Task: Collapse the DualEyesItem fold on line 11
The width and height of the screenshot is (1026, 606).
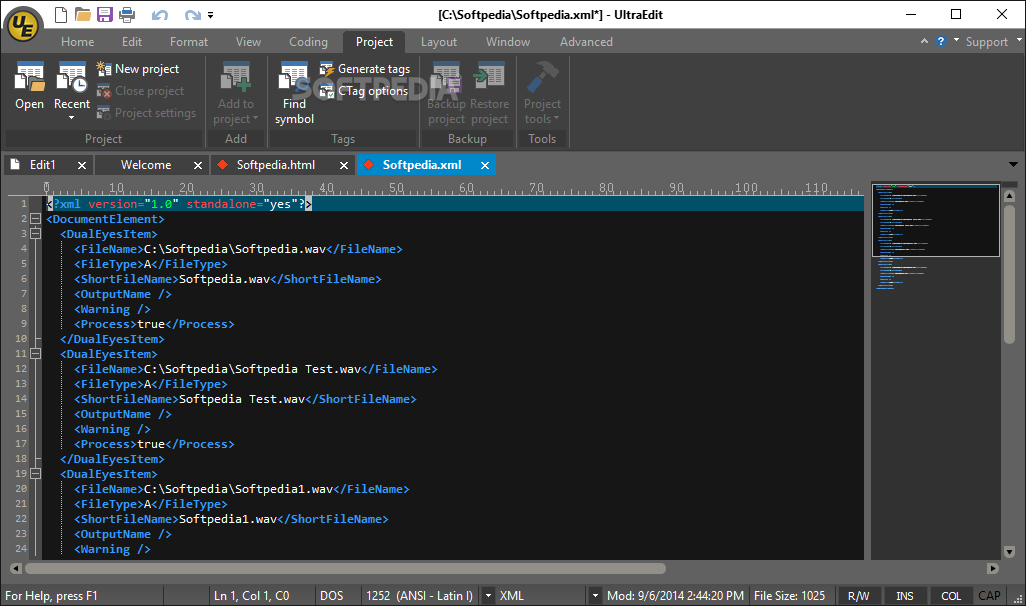Action: click(35, 353)
